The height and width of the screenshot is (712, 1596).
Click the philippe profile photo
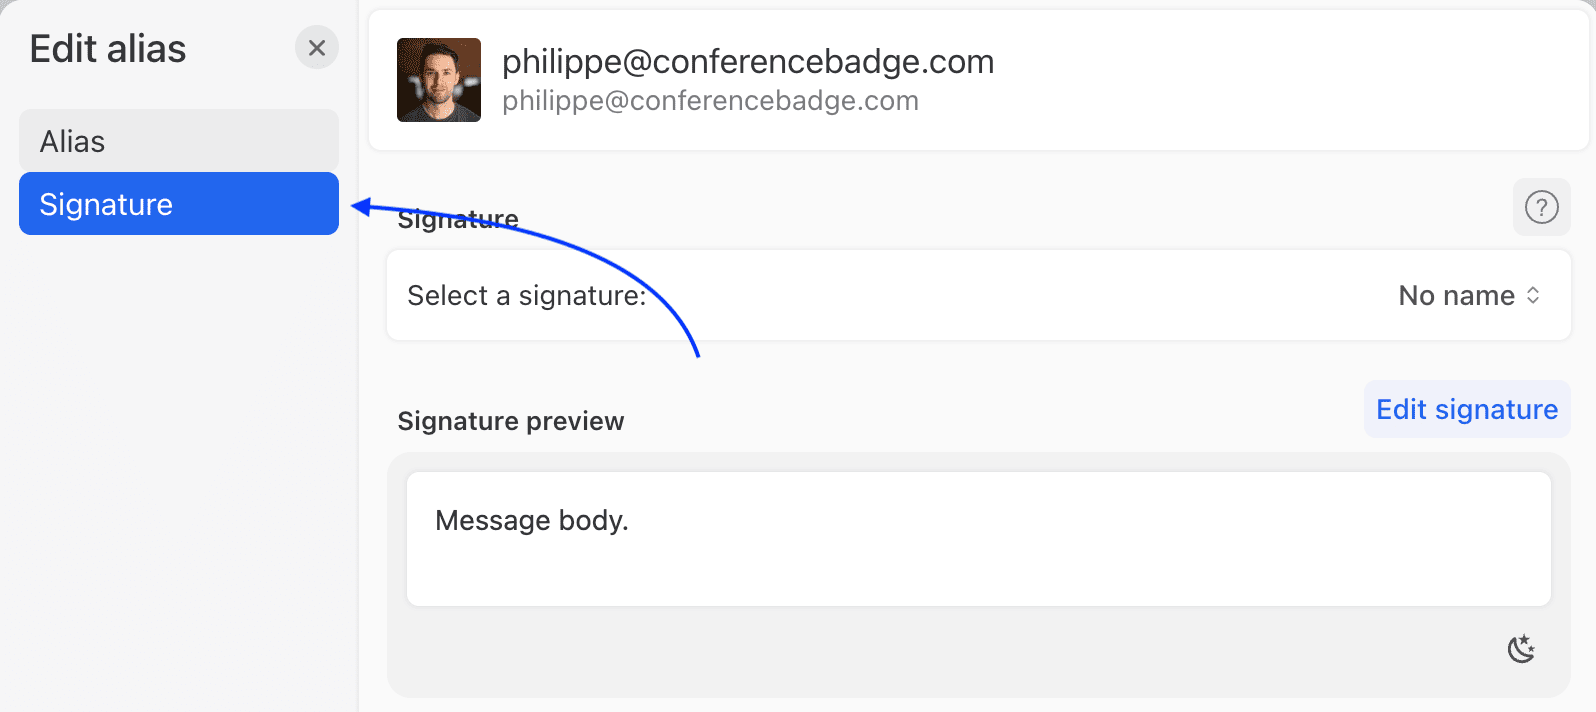point(439,80)
